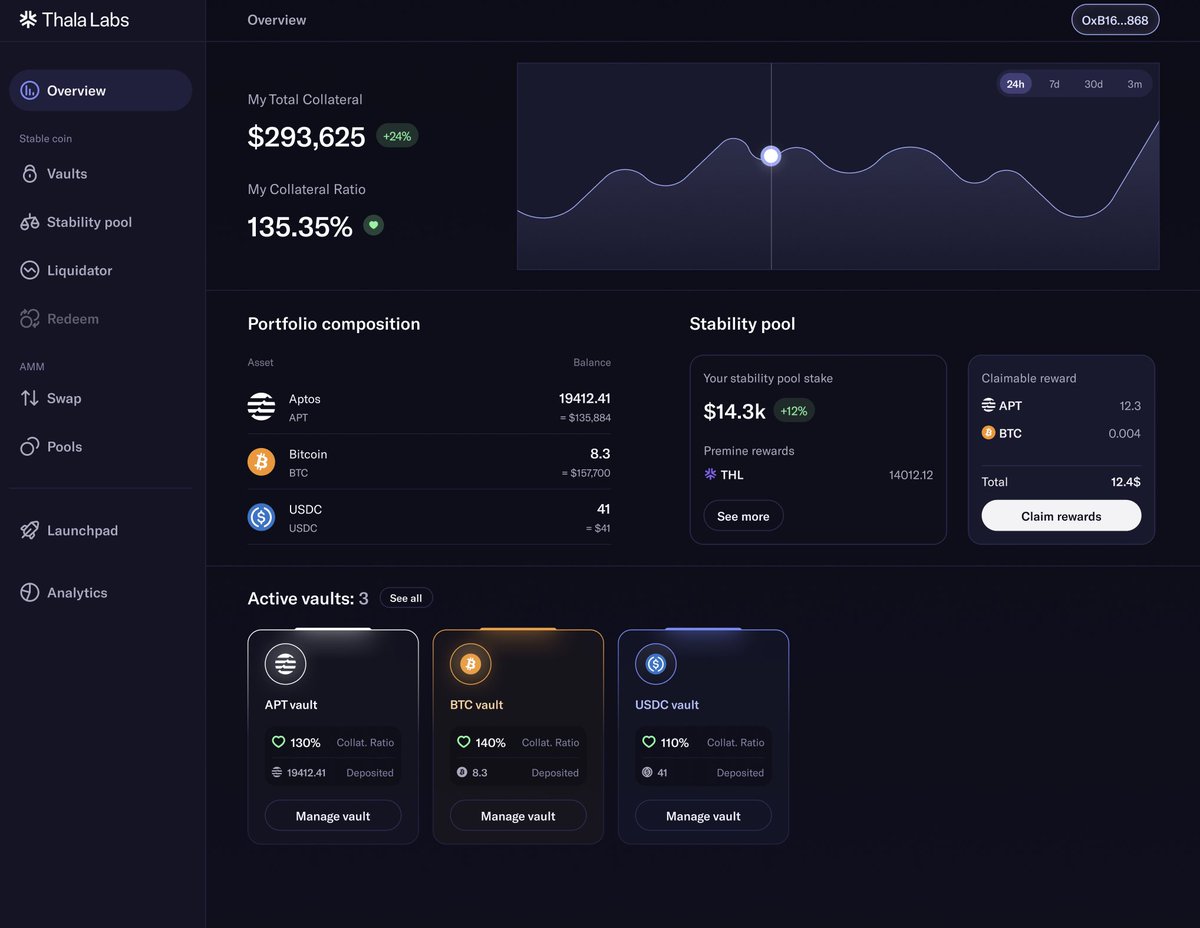This screenshot has width=1200, height=928.
Task: Switch chart range to 3m
Action: click(x=1135, y=84)
